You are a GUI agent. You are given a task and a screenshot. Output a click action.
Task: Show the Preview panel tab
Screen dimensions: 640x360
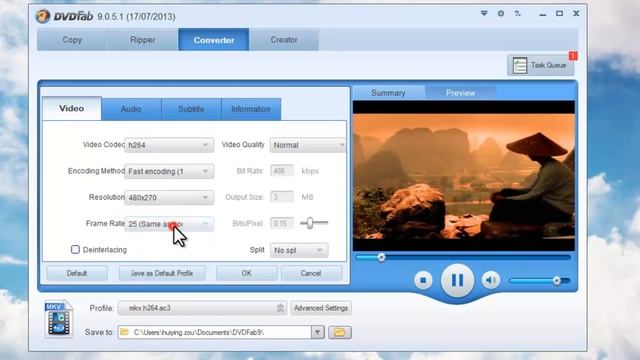tap(460, 93)
